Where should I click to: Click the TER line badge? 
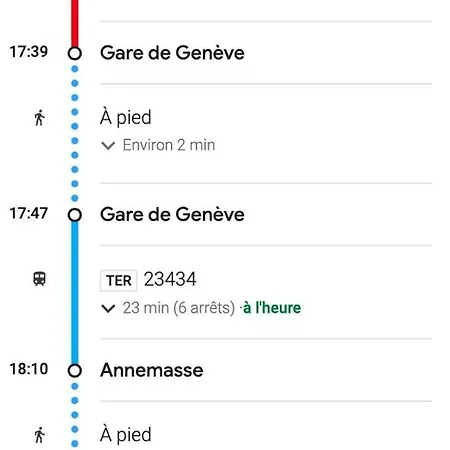[118, 281]
